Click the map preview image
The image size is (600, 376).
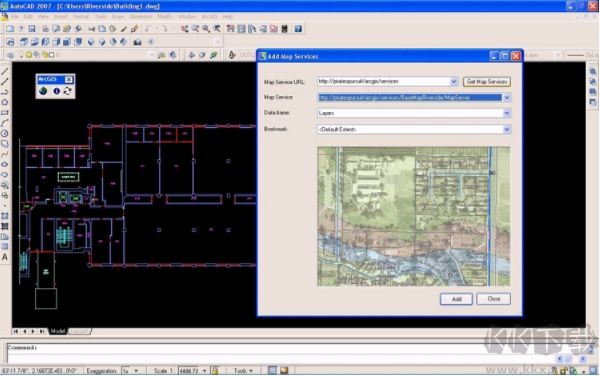click(414, 216)
